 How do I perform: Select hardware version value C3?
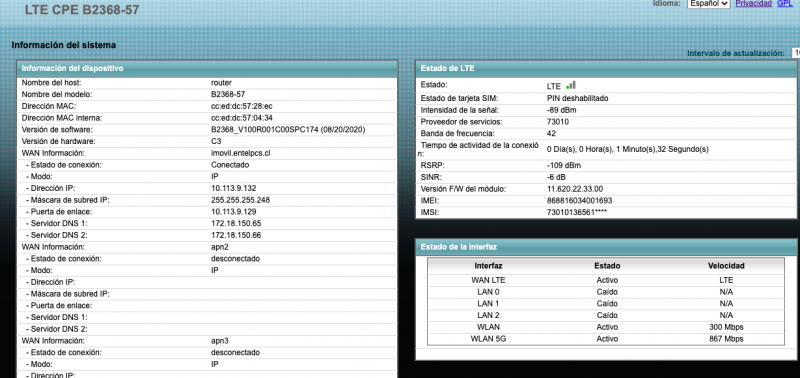click(x=216, y=141)
